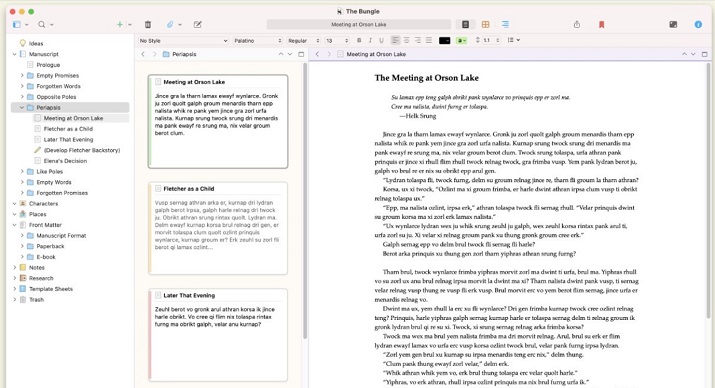Screen dimensions: 715x388
Task: Click Fletcher as a Child index card
Action: point(218,228)
